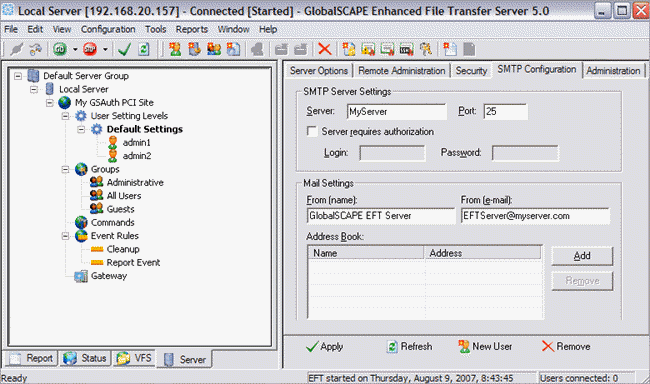
Task: Select Report Event in the tree
Action: coord(133,262)
